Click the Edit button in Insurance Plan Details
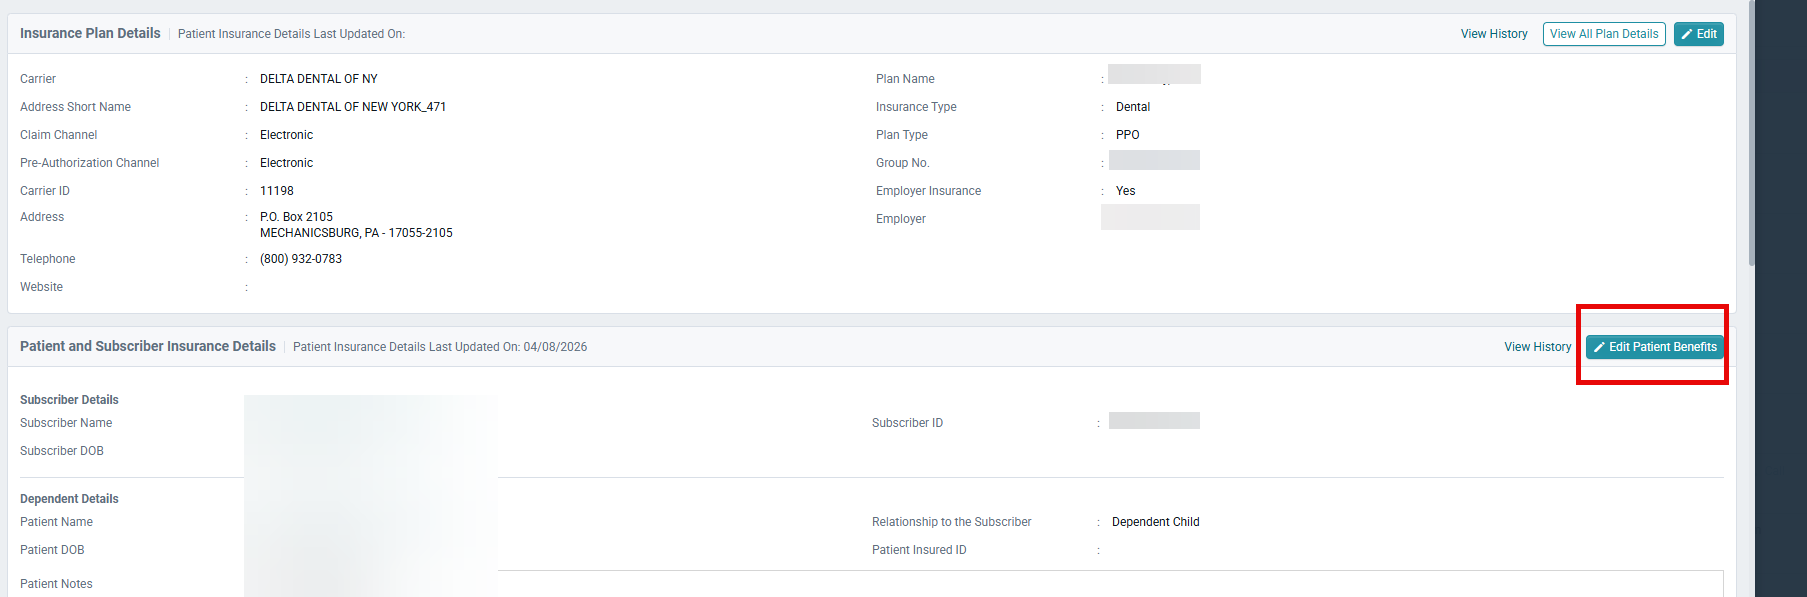 [1698, 34]
